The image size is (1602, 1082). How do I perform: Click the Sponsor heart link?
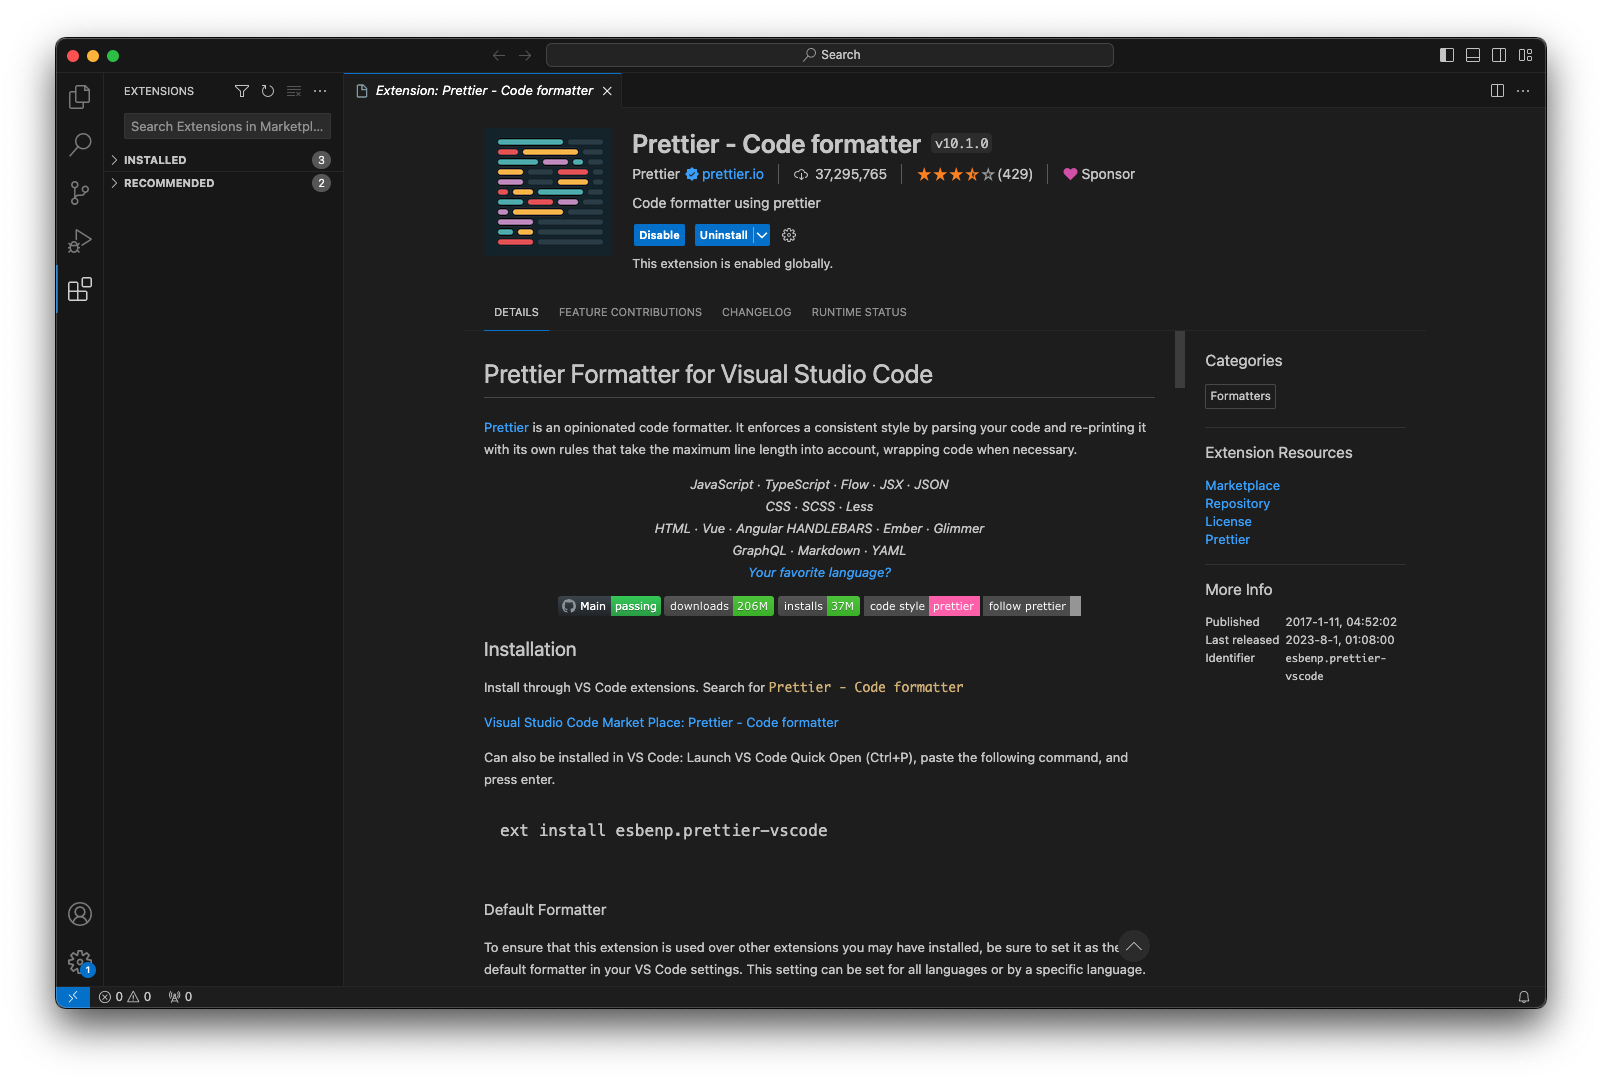click(x=1099, y=174)
